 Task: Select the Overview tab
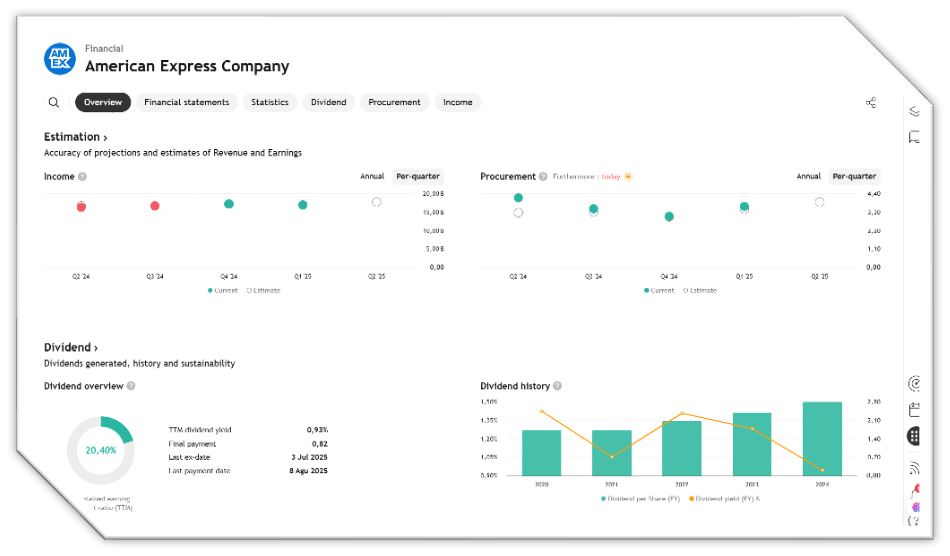103,102
